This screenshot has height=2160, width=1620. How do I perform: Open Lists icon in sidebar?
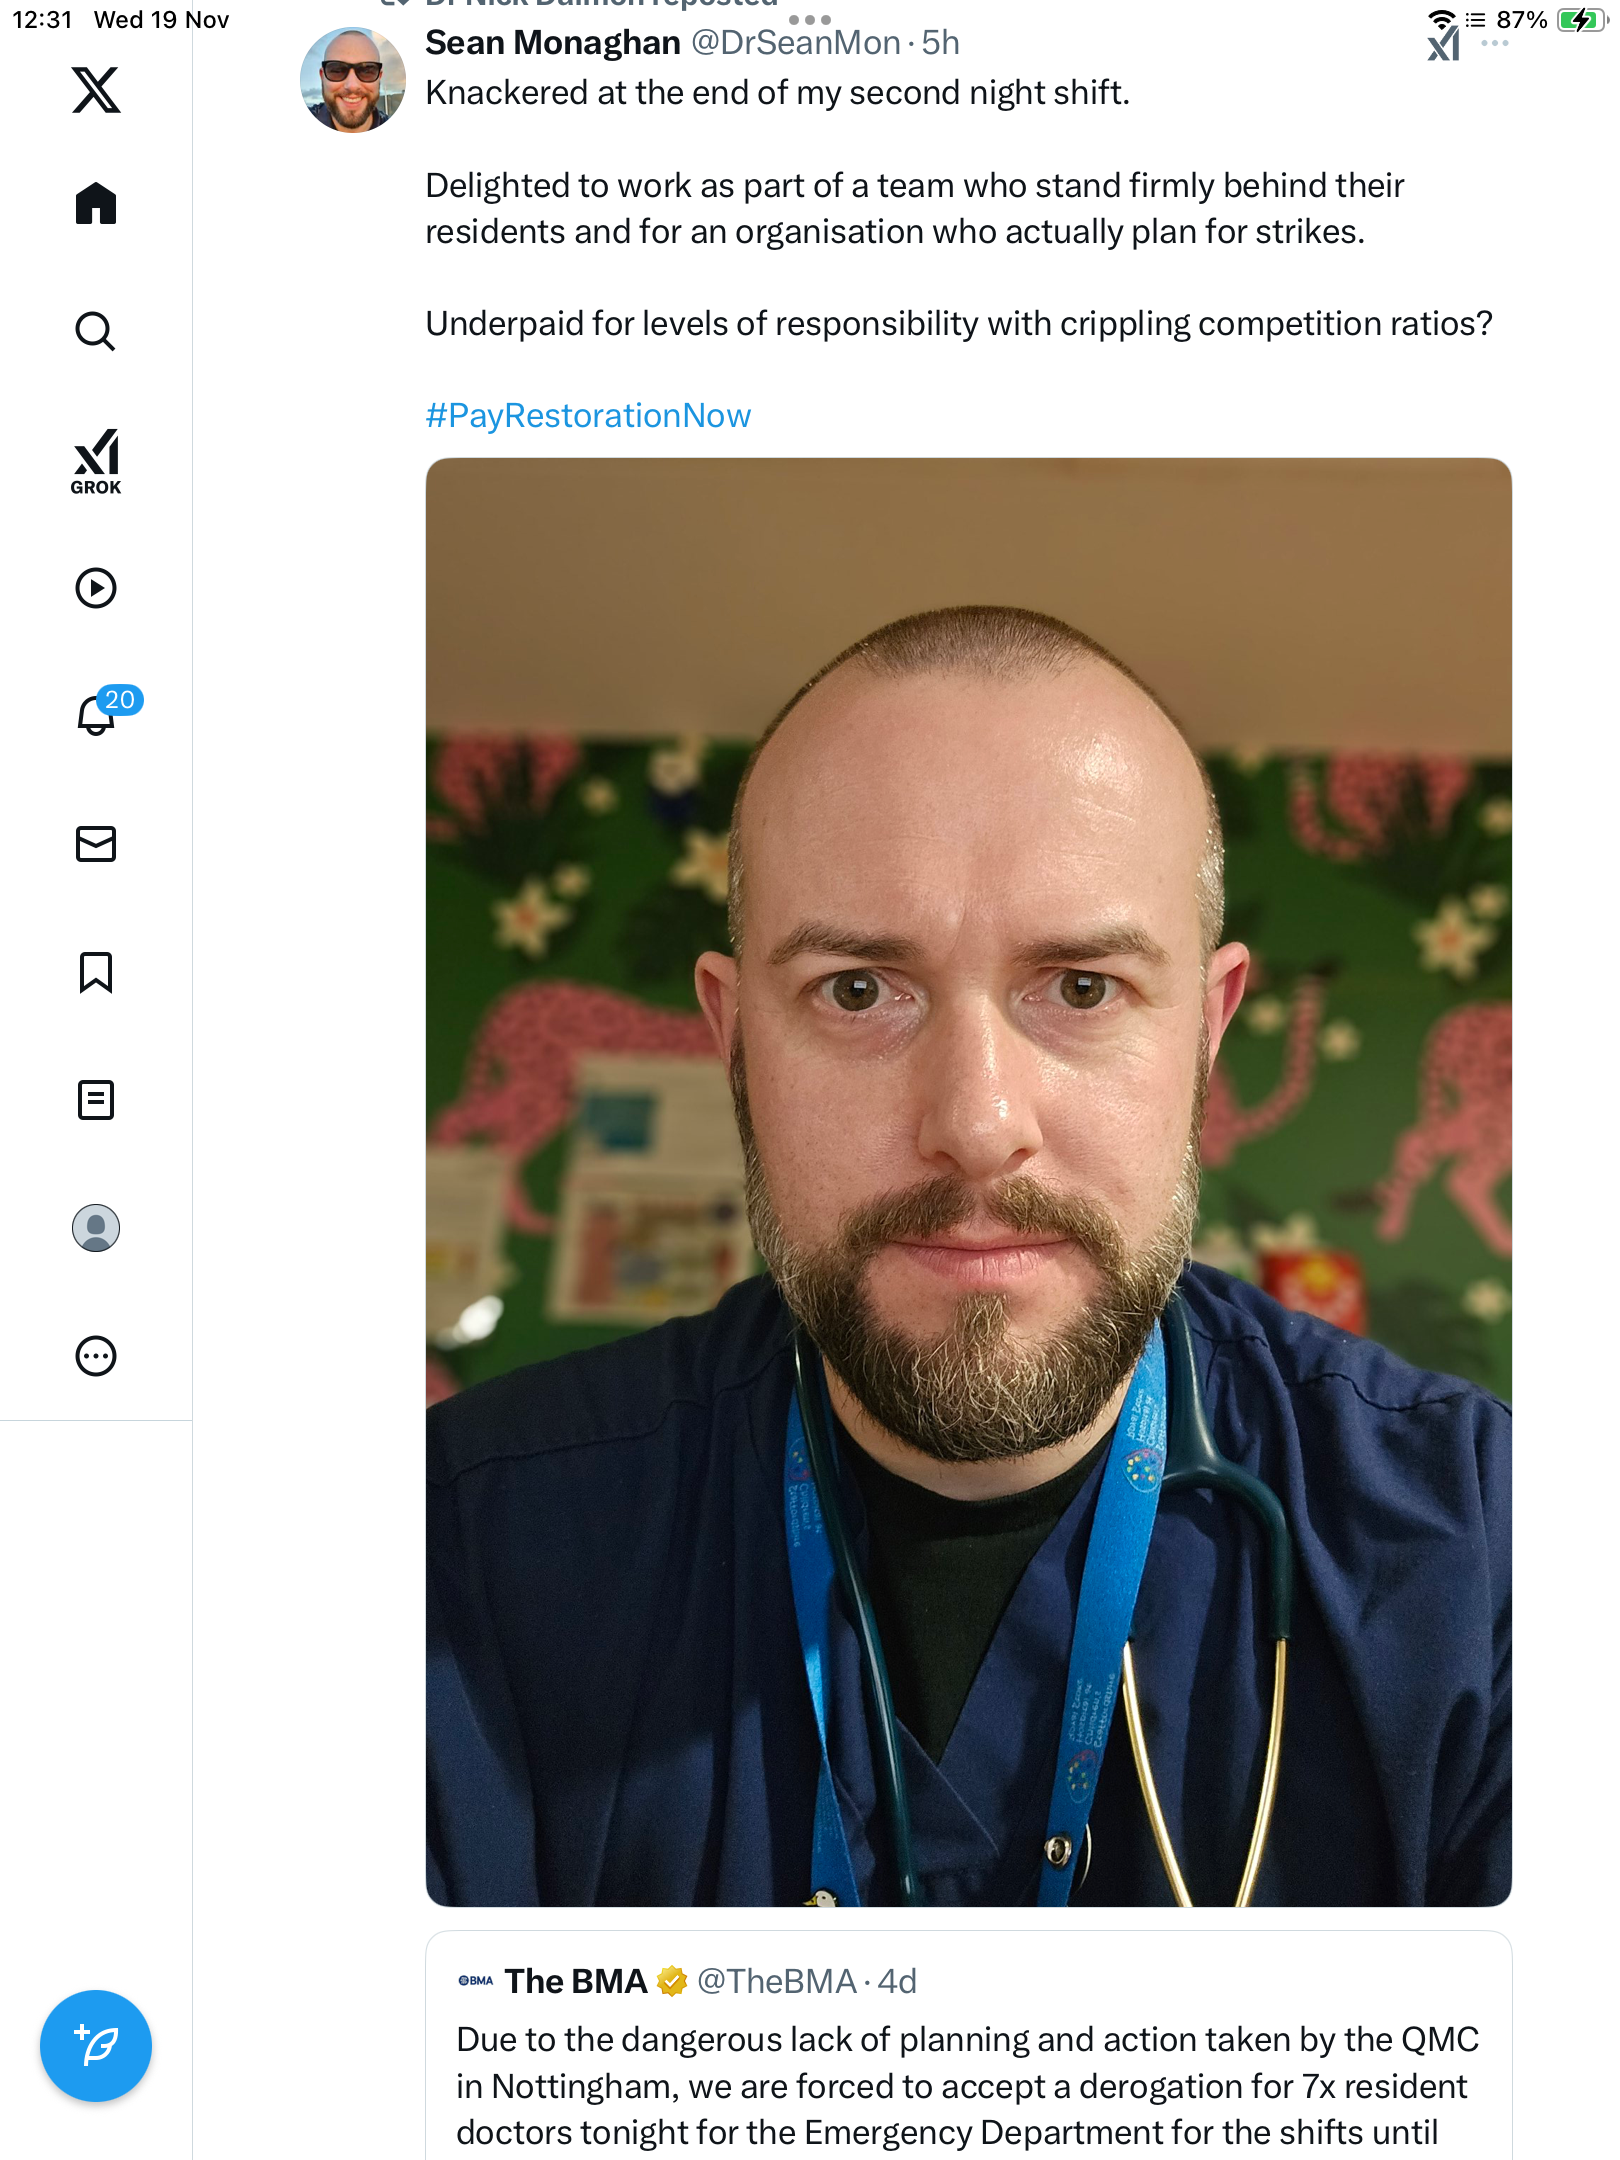pyautogui.click(x=96, y=1100)
